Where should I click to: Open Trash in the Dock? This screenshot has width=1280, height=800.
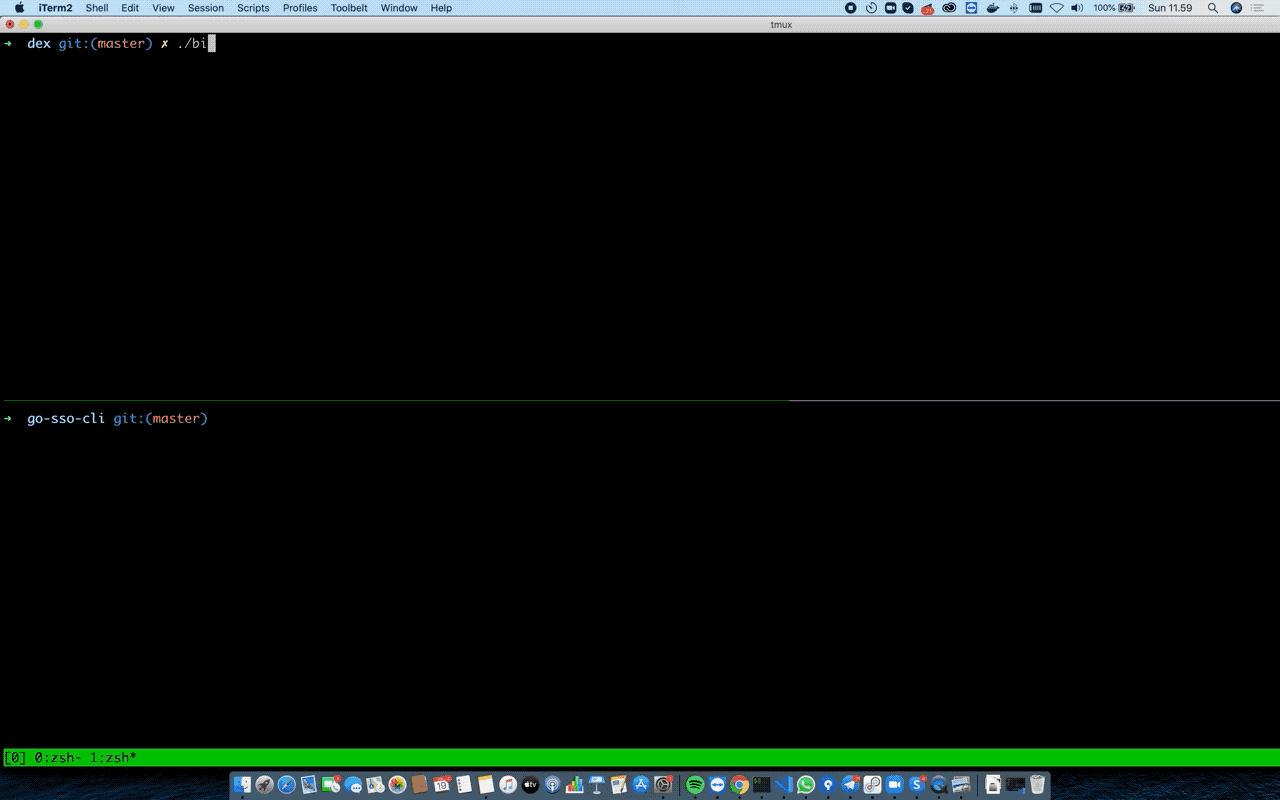pos(1037,785)
